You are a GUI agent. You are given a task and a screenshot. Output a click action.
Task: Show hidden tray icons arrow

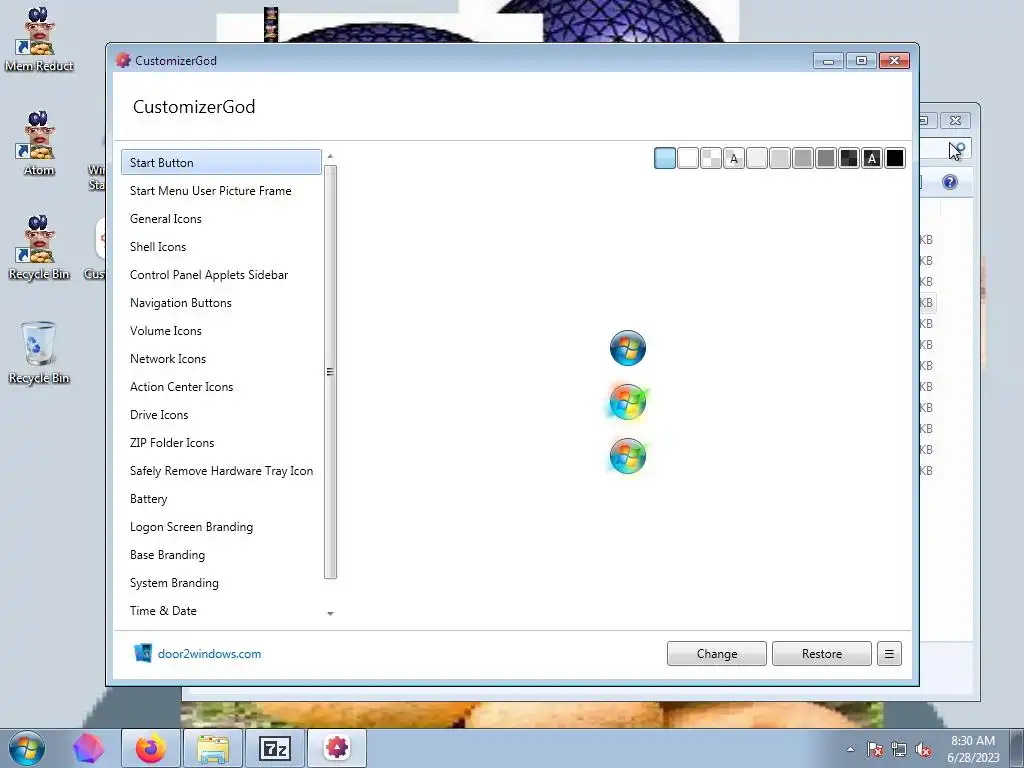point(850,749)
